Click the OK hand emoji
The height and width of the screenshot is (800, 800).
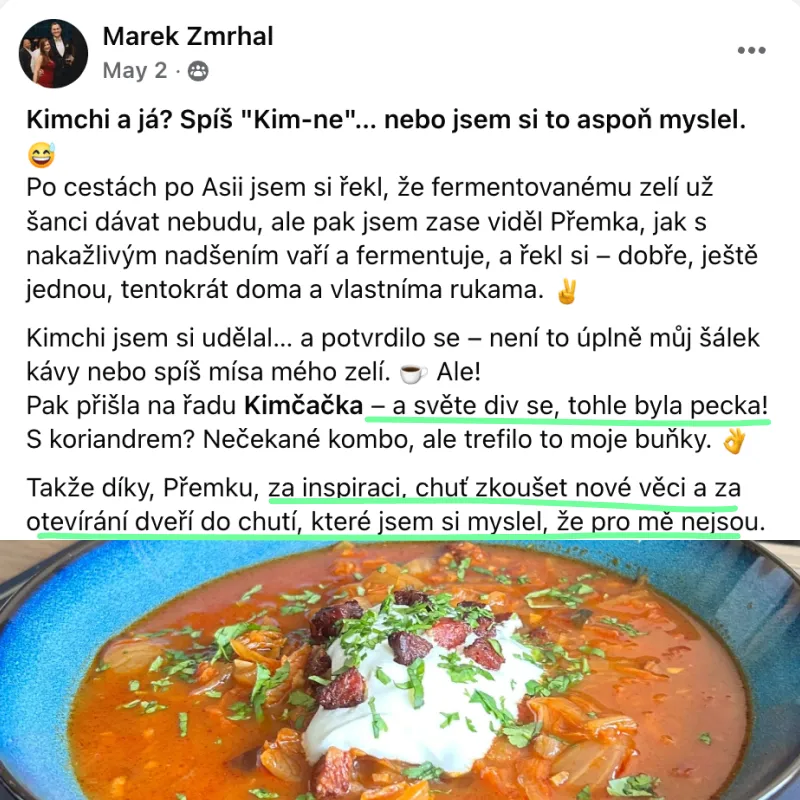pyautogui.click(x=734, y=441)
